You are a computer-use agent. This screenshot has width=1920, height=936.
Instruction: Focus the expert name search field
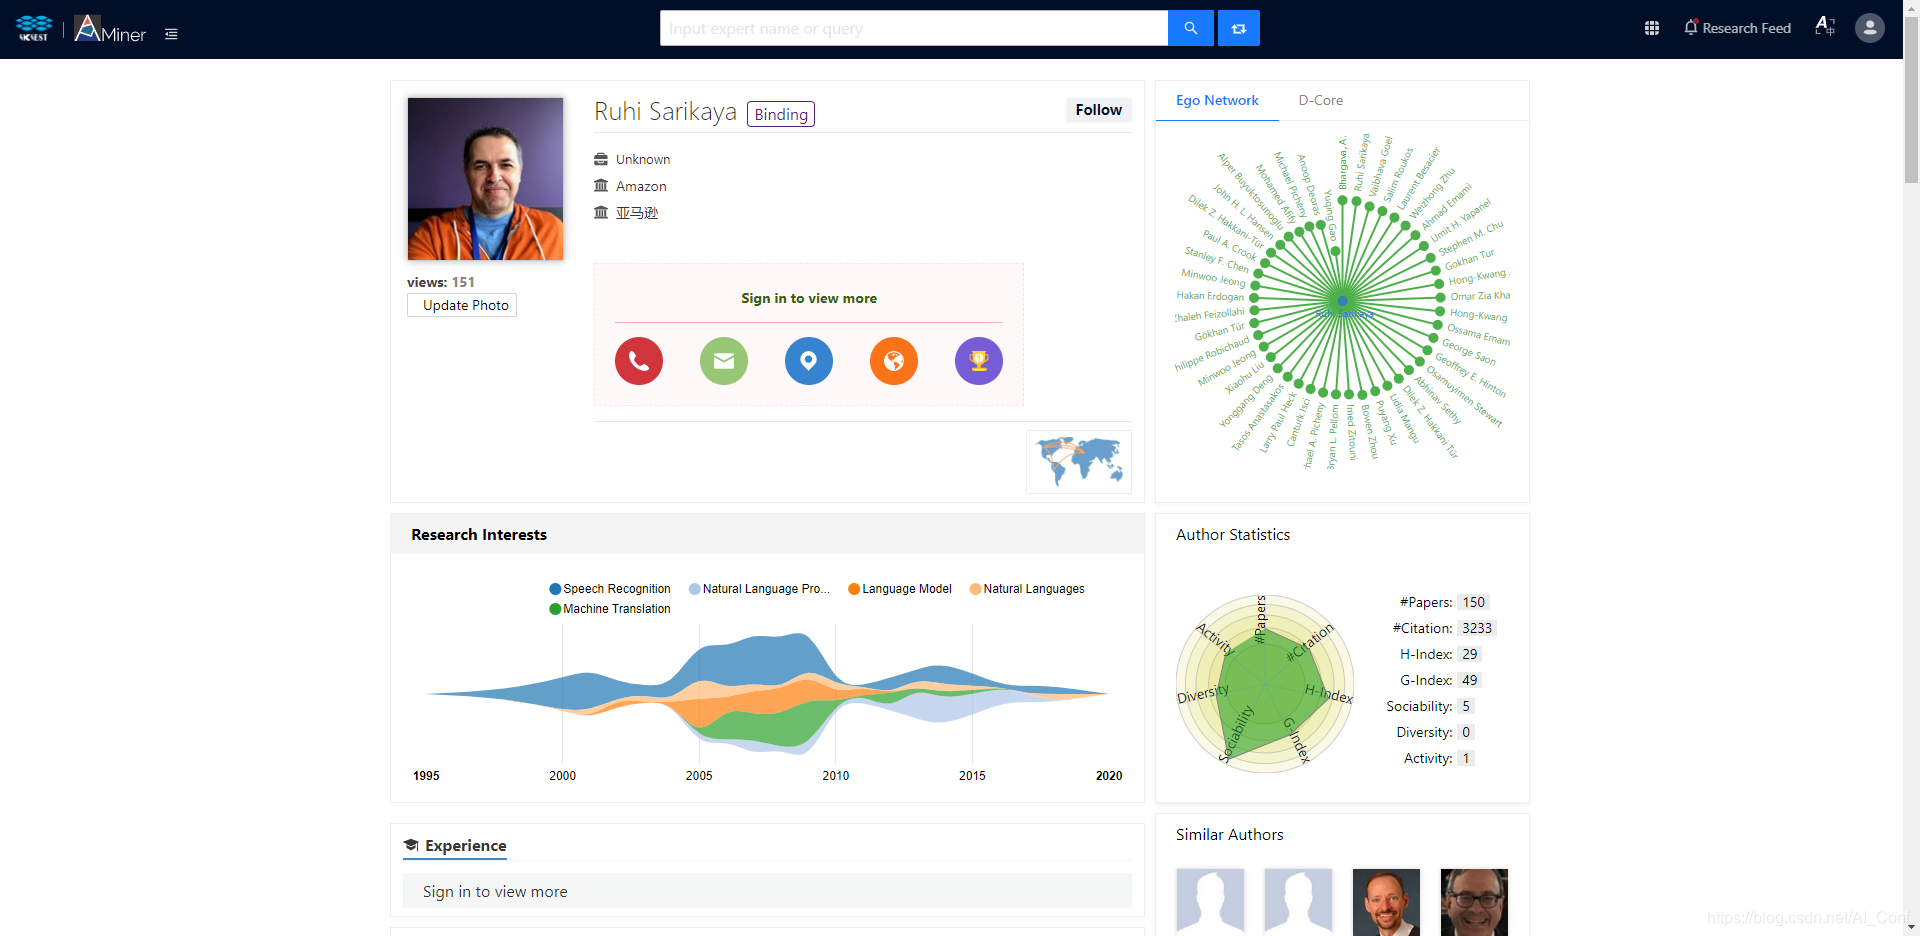tap(914, 28)
